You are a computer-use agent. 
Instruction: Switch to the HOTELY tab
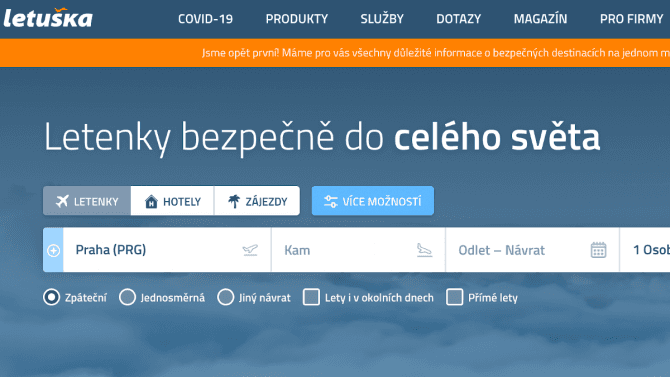click(173, 201)
